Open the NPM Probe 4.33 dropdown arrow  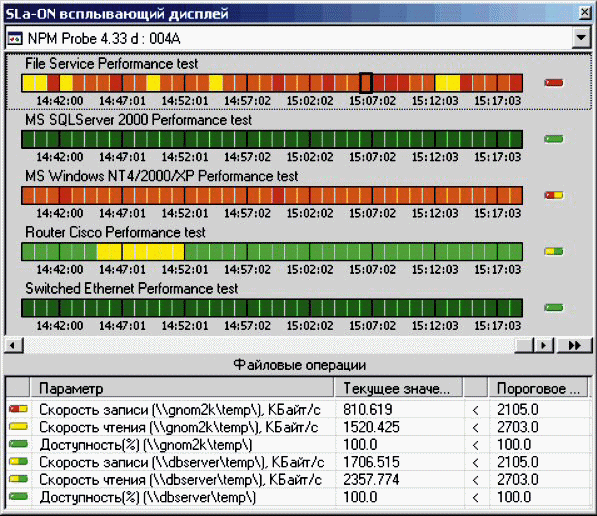[581, 38]
